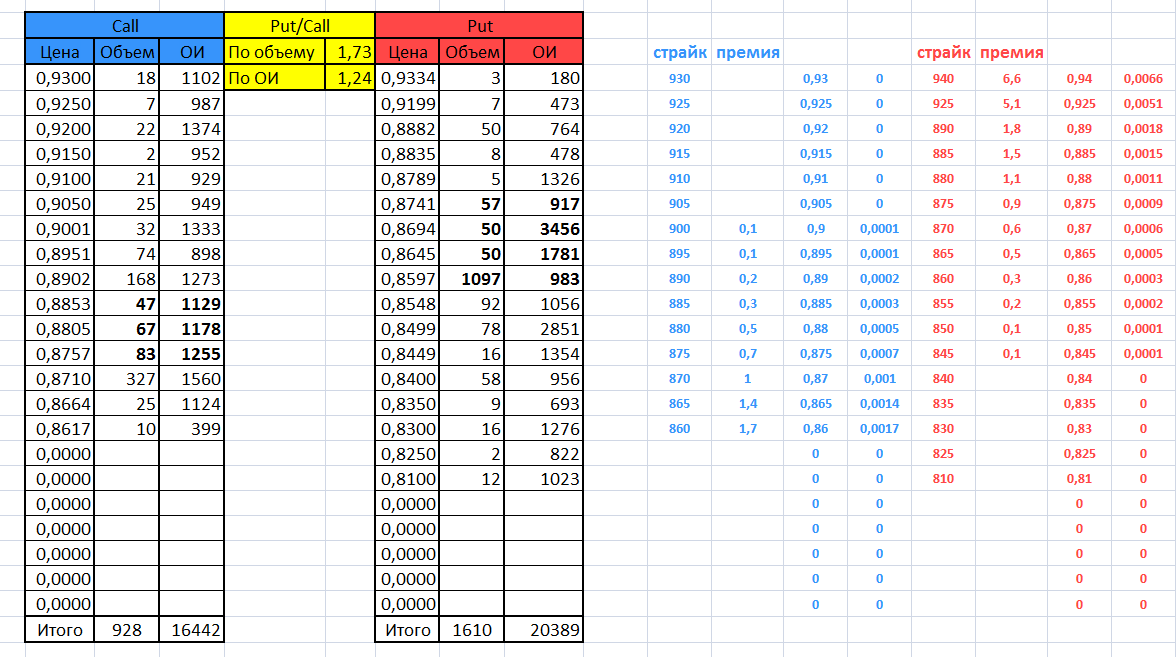Select Call price cell 0,9250
Screen dimensions: 1176x657
click(x=60, y=104)
